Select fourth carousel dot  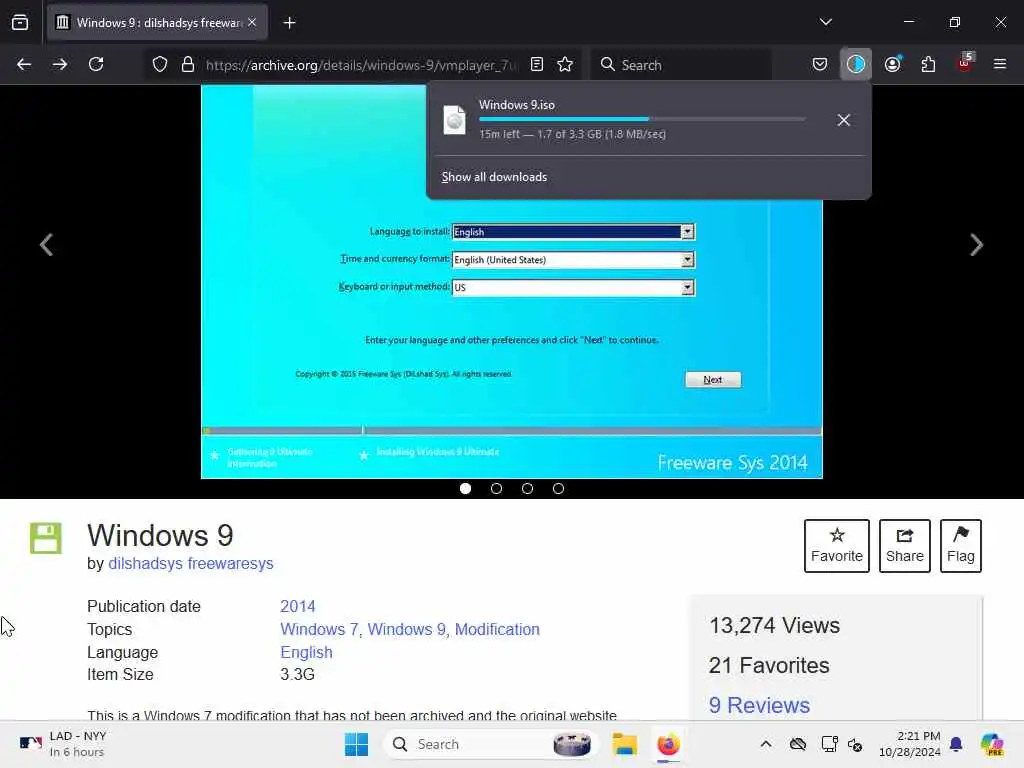558,488
